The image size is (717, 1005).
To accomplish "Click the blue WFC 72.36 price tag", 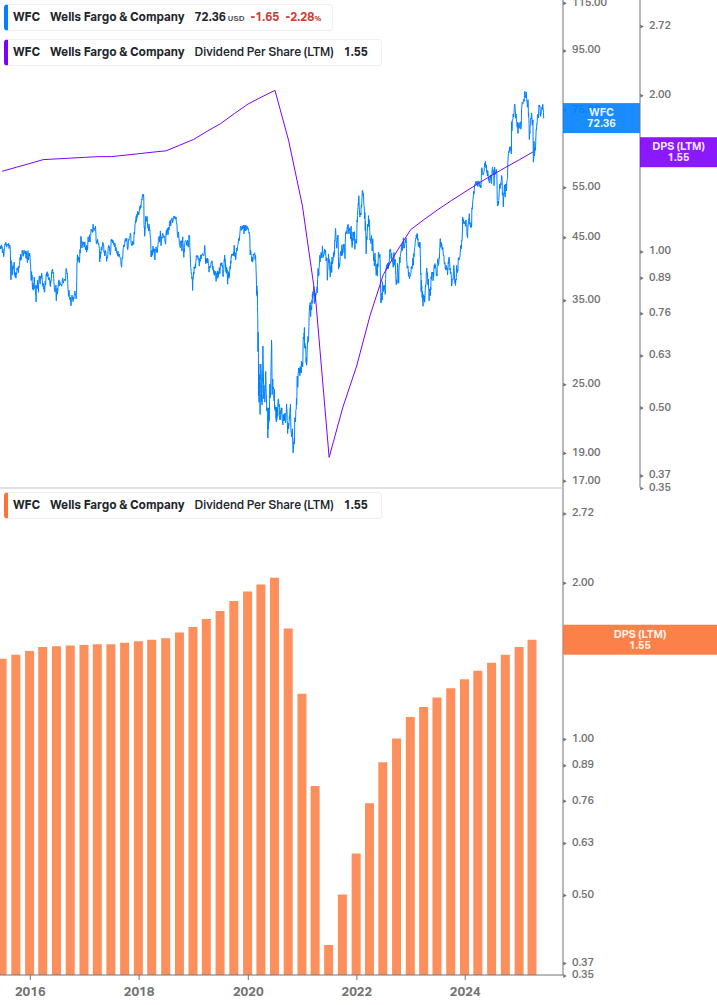I will 601,118.
